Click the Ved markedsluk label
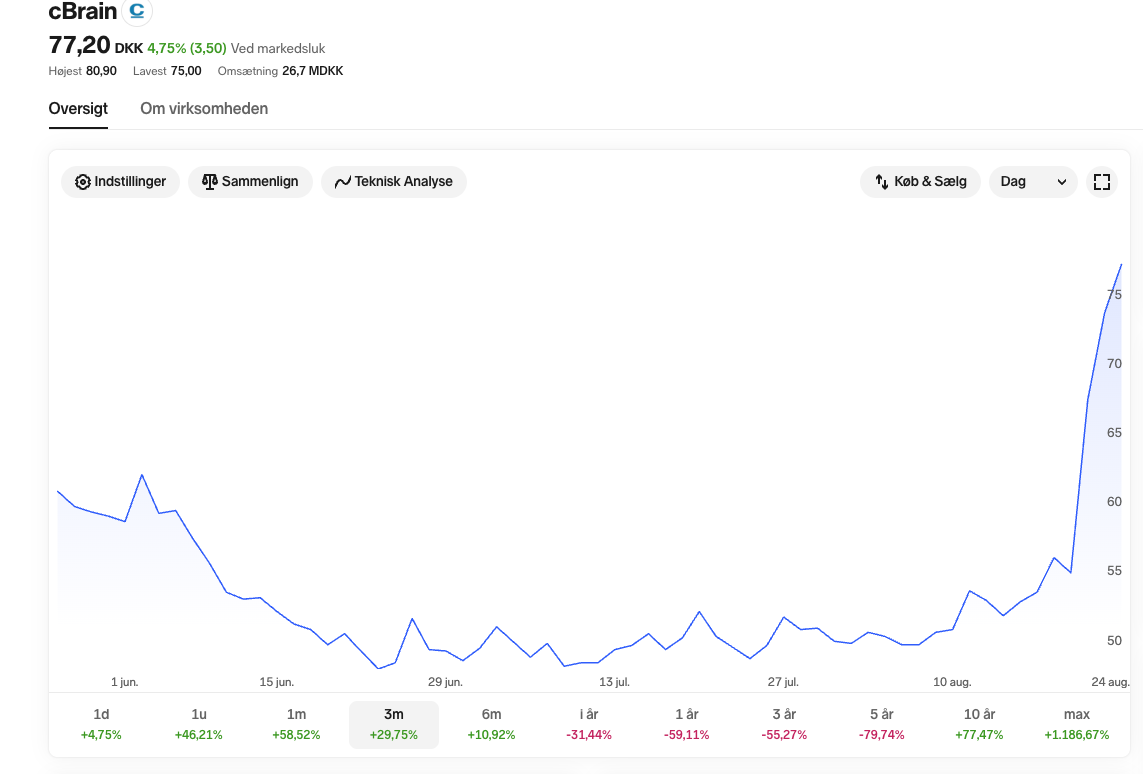 click(x=278, y=49)
